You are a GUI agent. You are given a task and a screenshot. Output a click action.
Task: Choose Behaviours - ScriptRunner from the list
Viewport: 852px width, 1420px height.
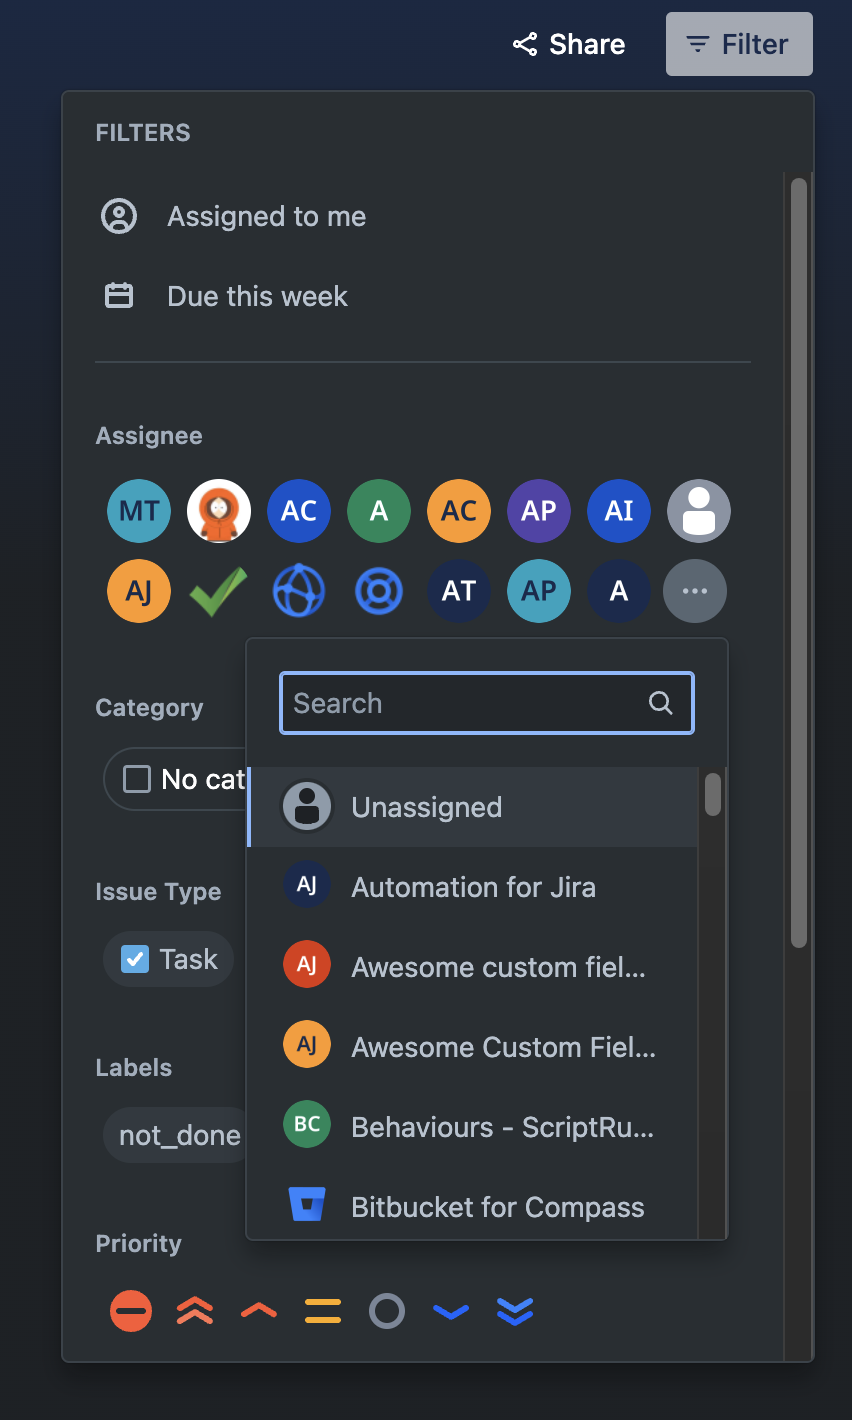(503, 1127)
